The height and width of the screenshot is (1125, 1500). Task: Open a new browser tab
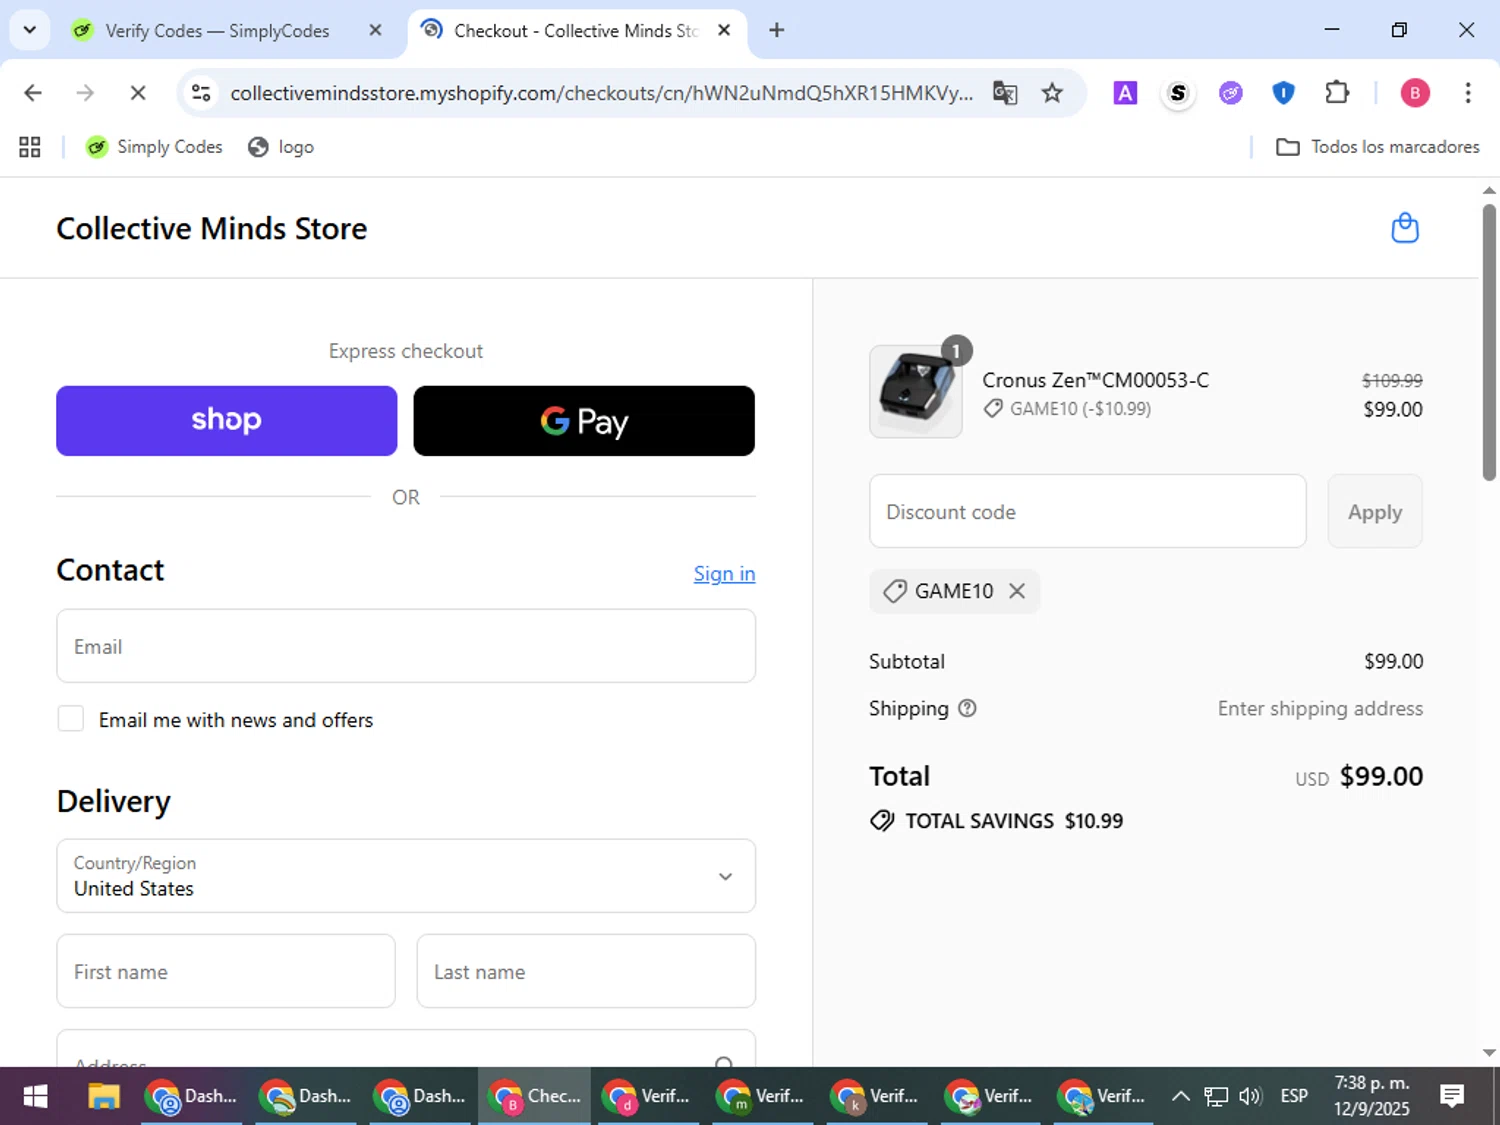pyautogui.click(x=776, y=30)
